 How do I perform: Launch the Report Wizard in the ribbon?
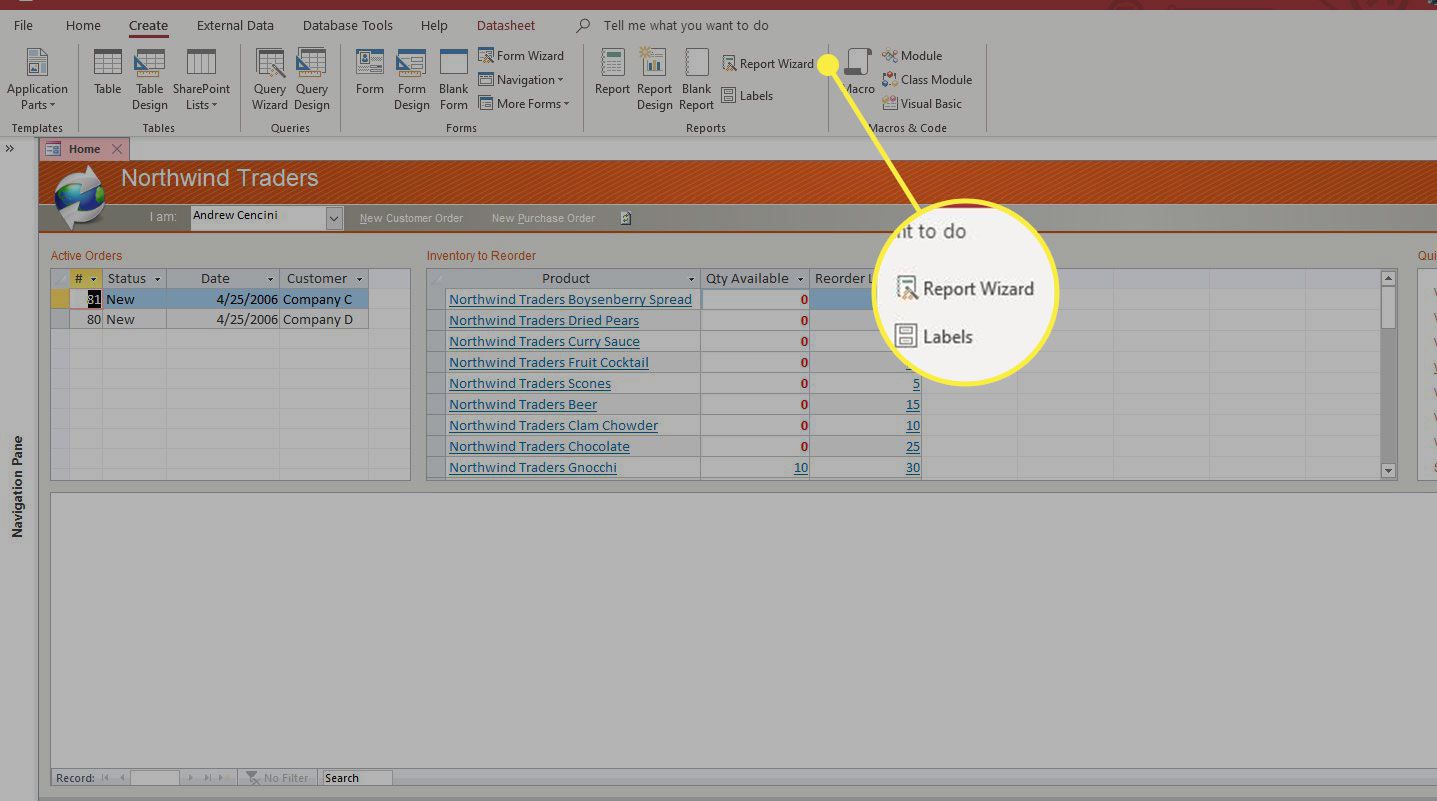pos(768,64)
